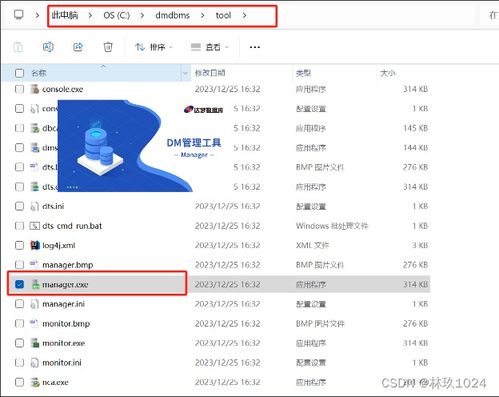This screenshot has width=499, height=397.
Task: Check the monitor.exe checkbox
Action: coord(19,343)
